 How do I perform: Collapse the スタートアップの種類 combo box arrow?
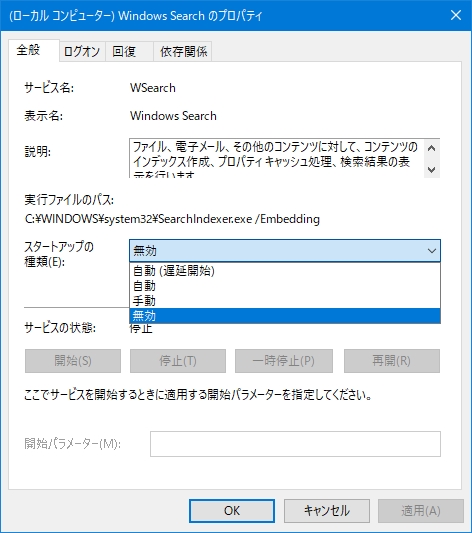point(432,251)
